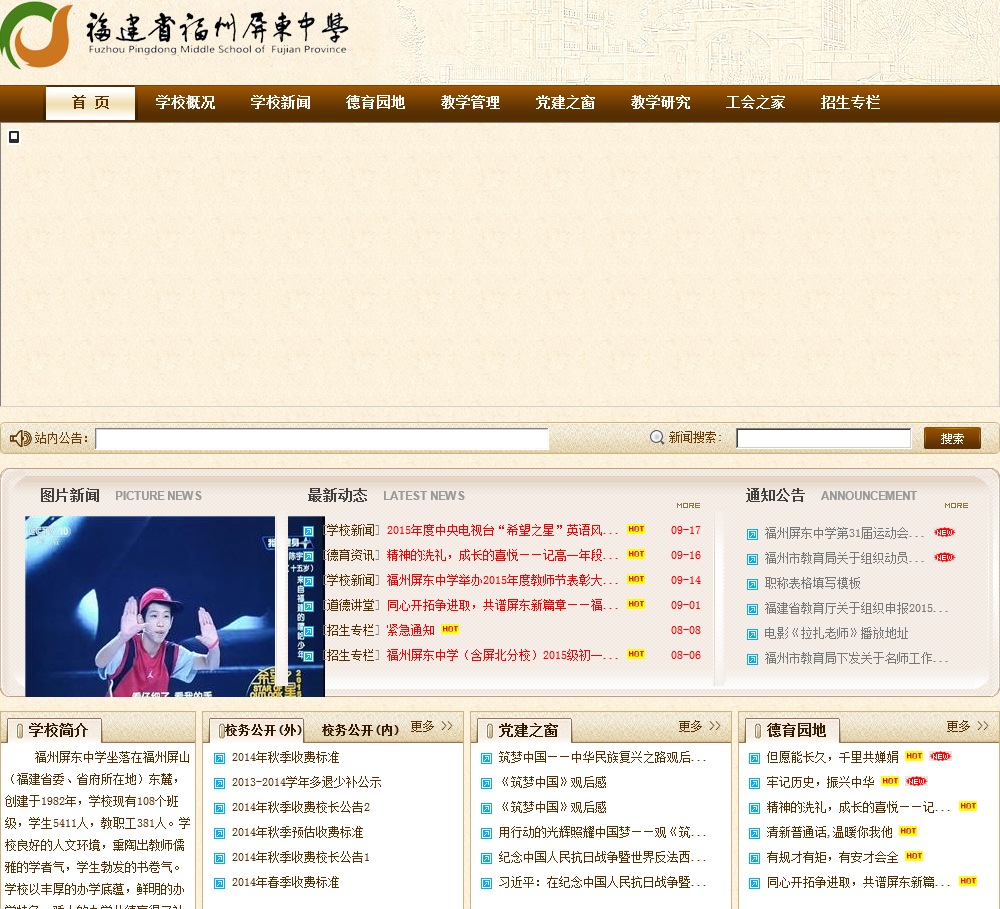Click bullet icon before 福州屏东中学第31届运动会

click(x=753, y=534)
